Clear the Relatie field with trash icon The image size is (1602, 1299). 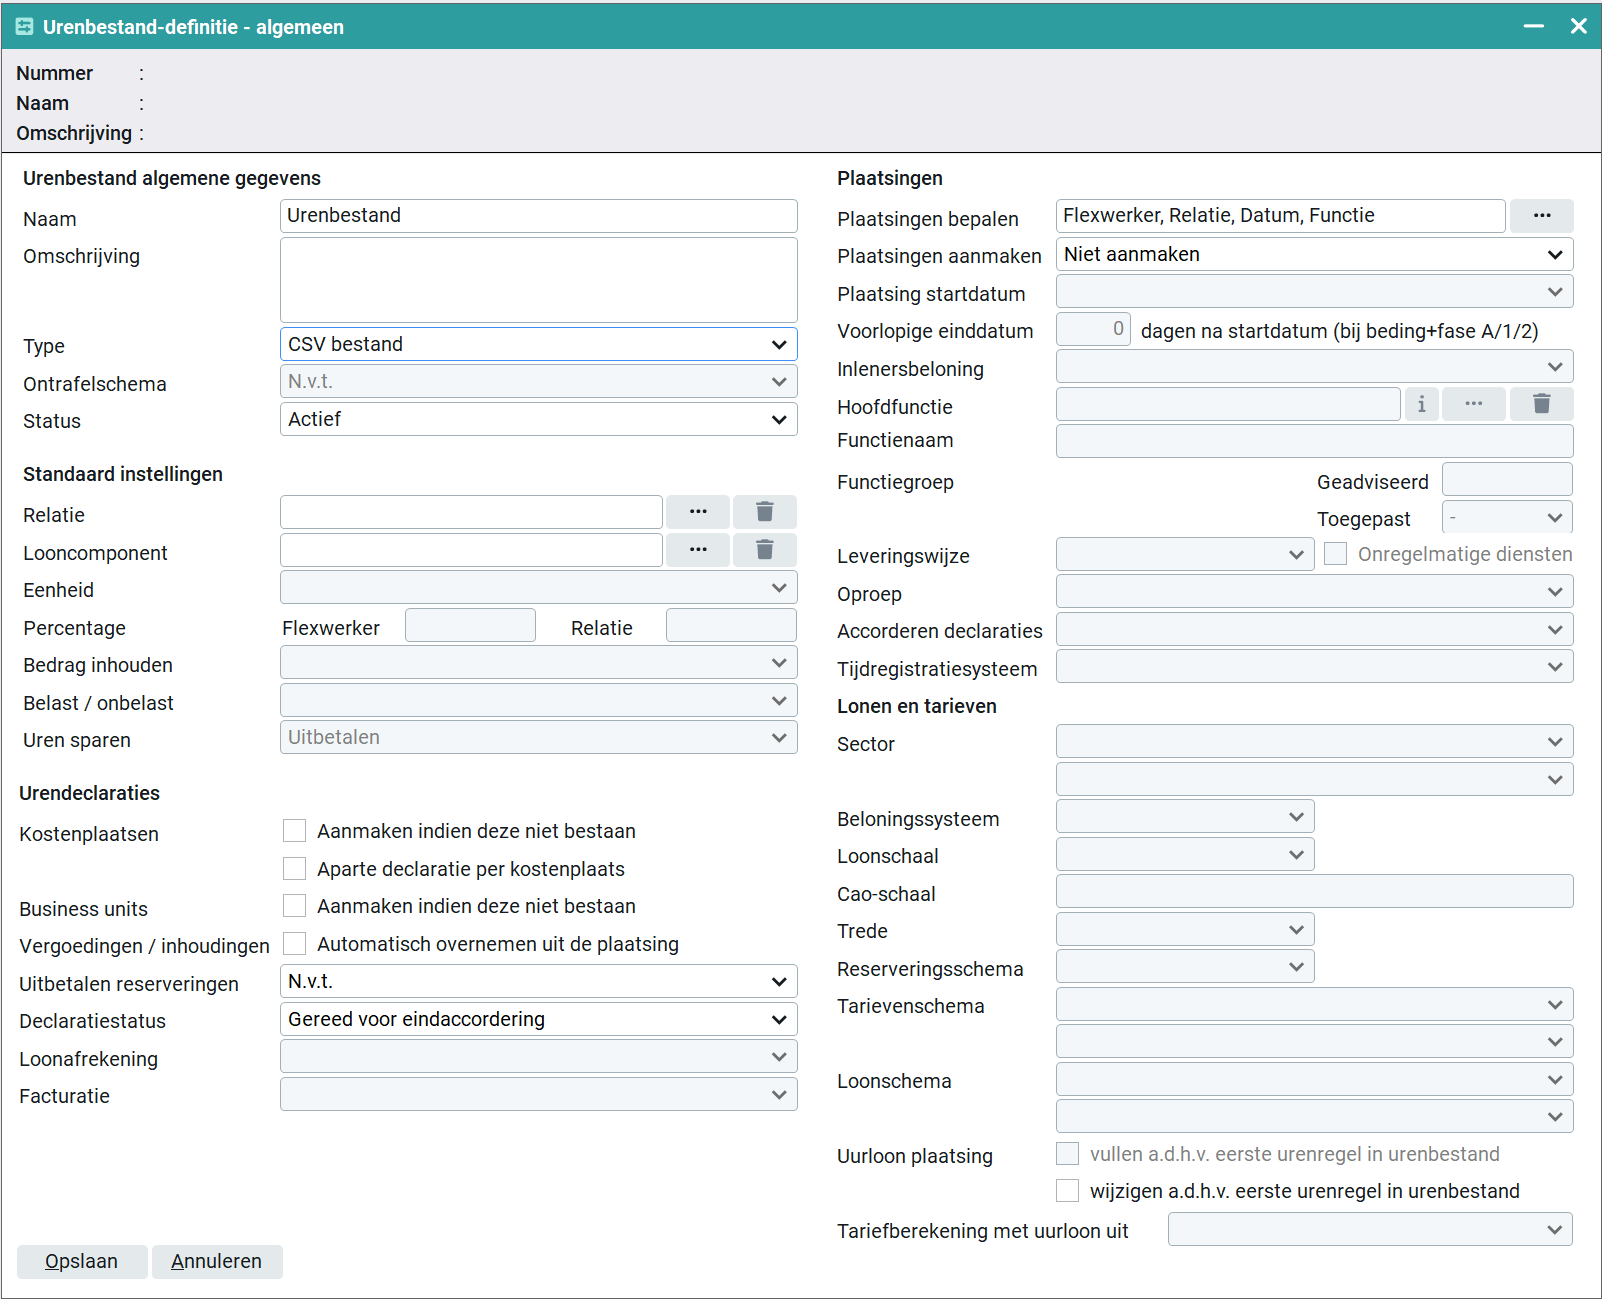click(x=764, y=512)
